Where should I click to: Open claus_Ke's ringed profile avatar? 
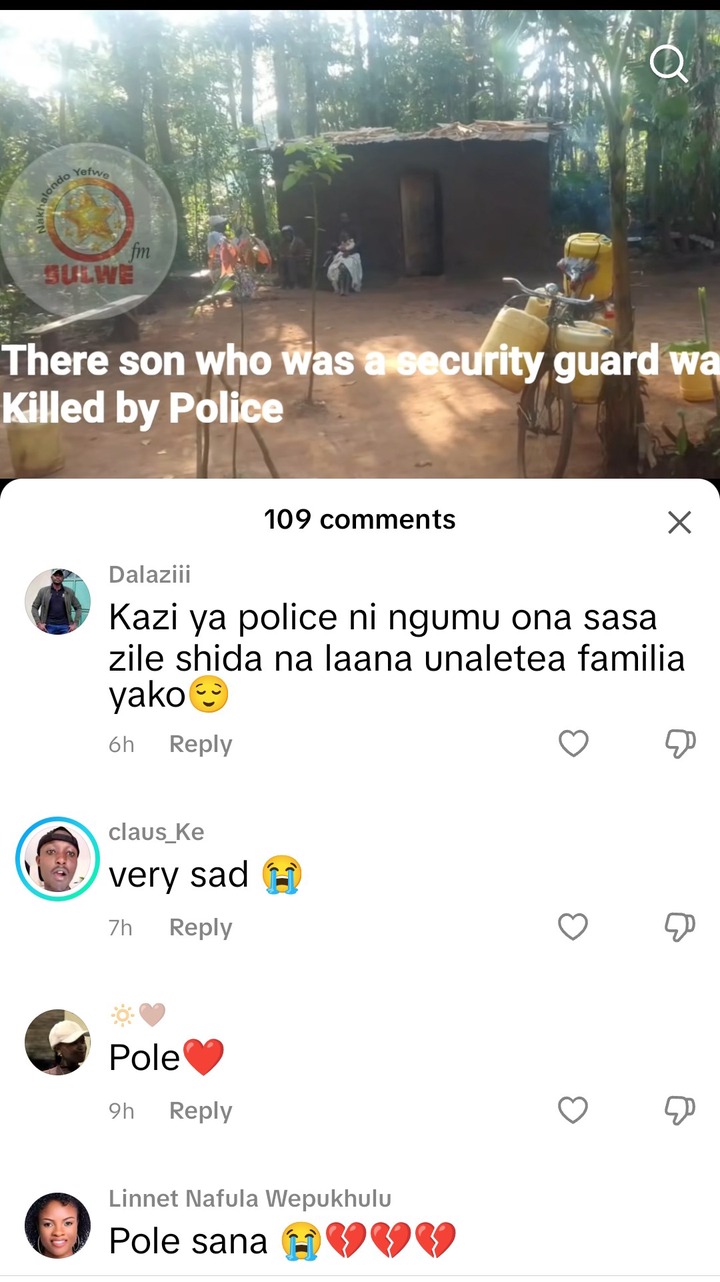coord(57,859)
